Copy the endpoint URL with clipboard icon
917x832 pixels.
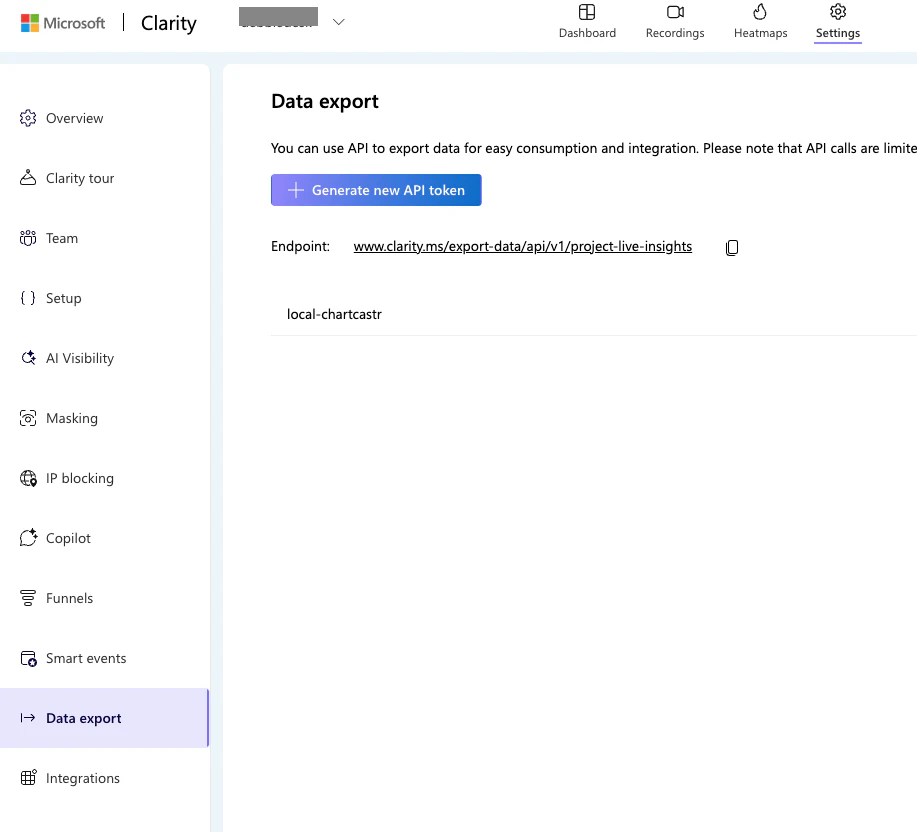(x=732, y=247)
